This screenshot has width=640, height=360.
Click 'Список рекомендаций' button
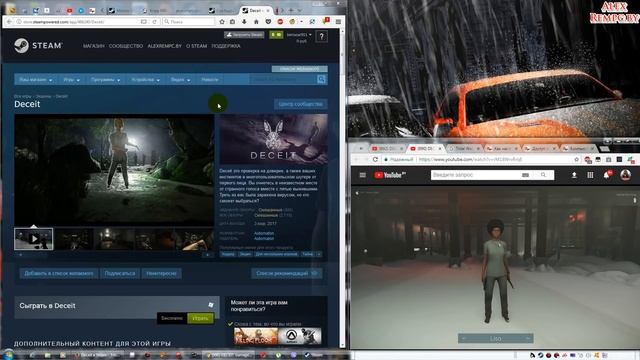pos(287,273)
